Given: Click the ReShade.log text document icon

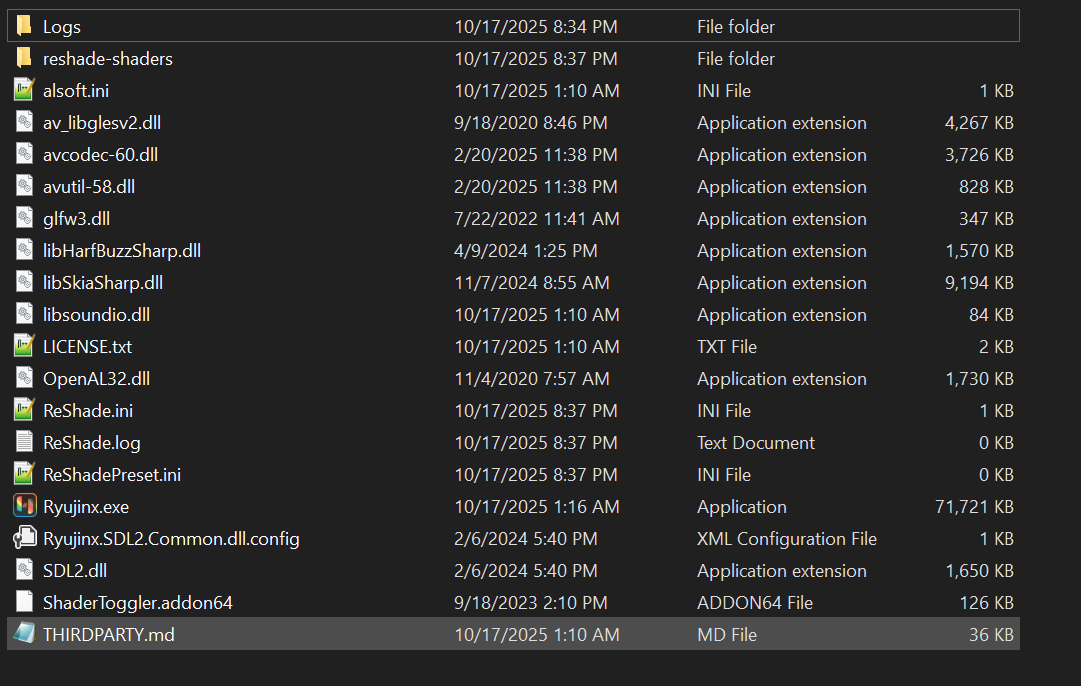Looking at the screenshot, I should (24, 442).
